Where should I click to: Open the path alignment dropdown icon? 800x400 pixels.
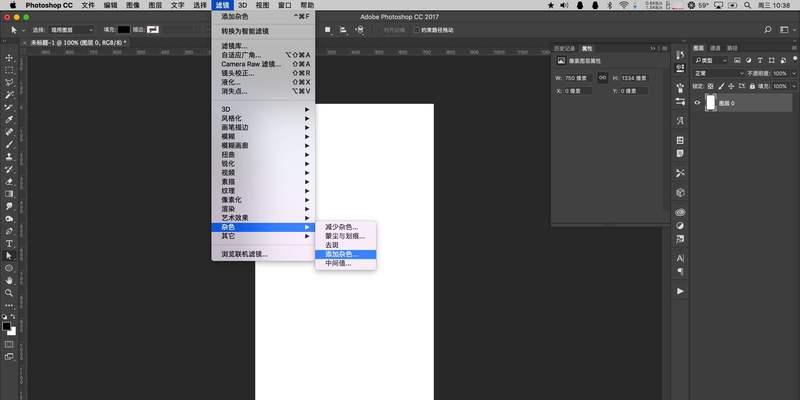click(x=343, y=30)
